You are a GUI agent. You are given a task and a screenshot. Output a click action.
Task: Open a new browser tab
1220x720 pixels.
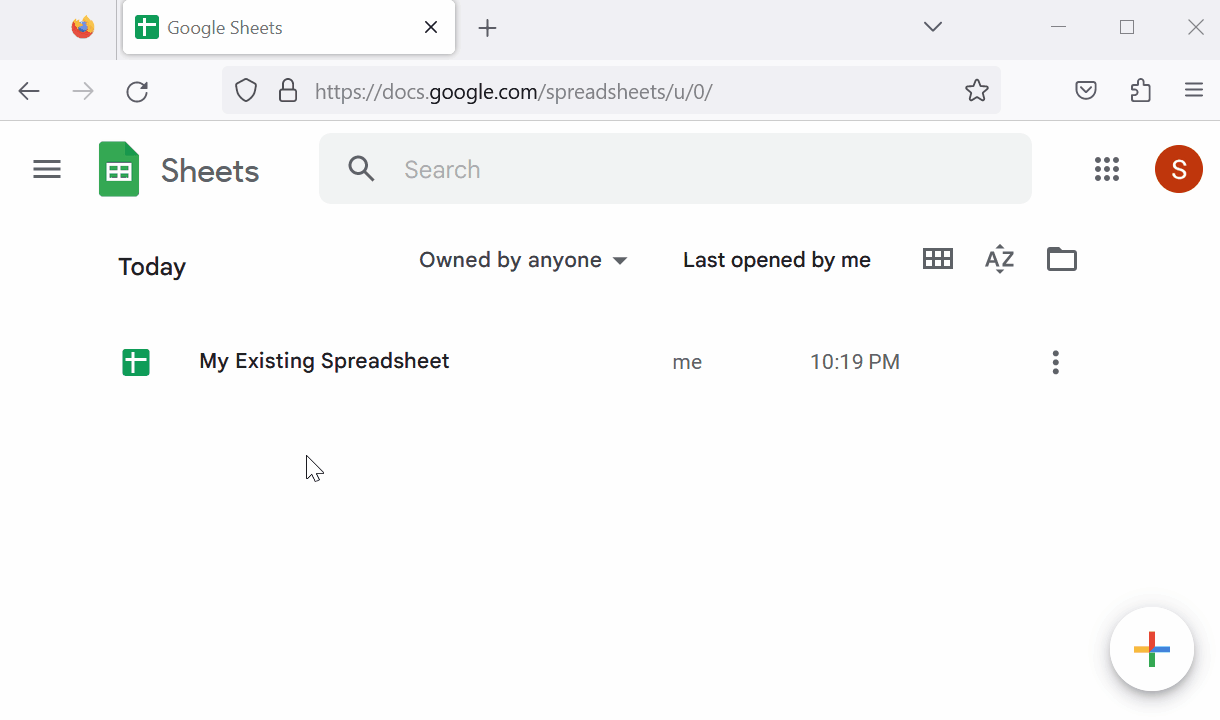click(487, 28)
